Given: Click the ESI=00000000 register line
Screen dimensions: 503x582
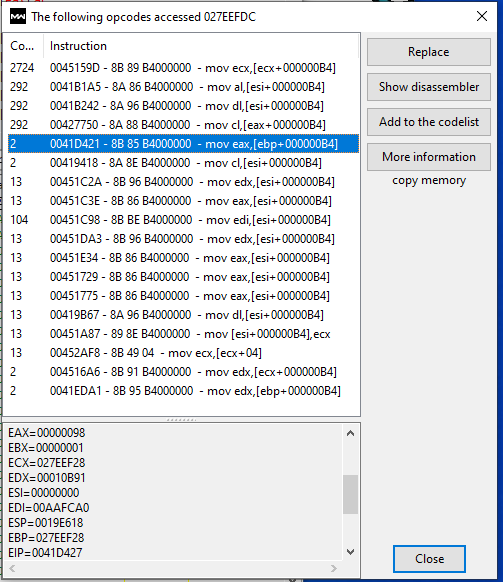Looking at the screenshot, I should point(43,493).
